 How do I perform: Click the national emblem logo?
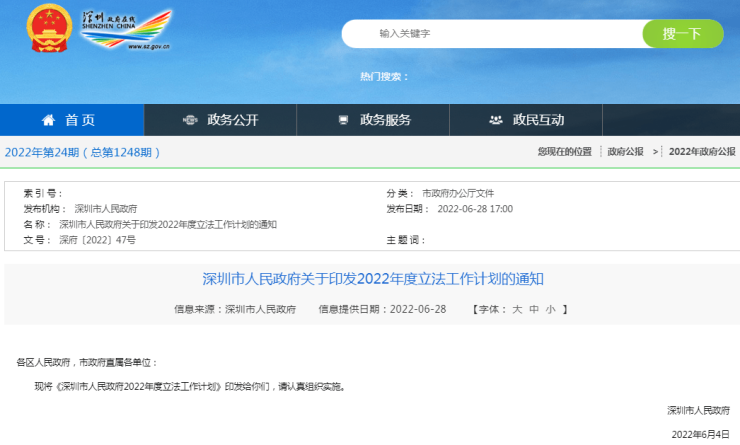coord(49,28)
